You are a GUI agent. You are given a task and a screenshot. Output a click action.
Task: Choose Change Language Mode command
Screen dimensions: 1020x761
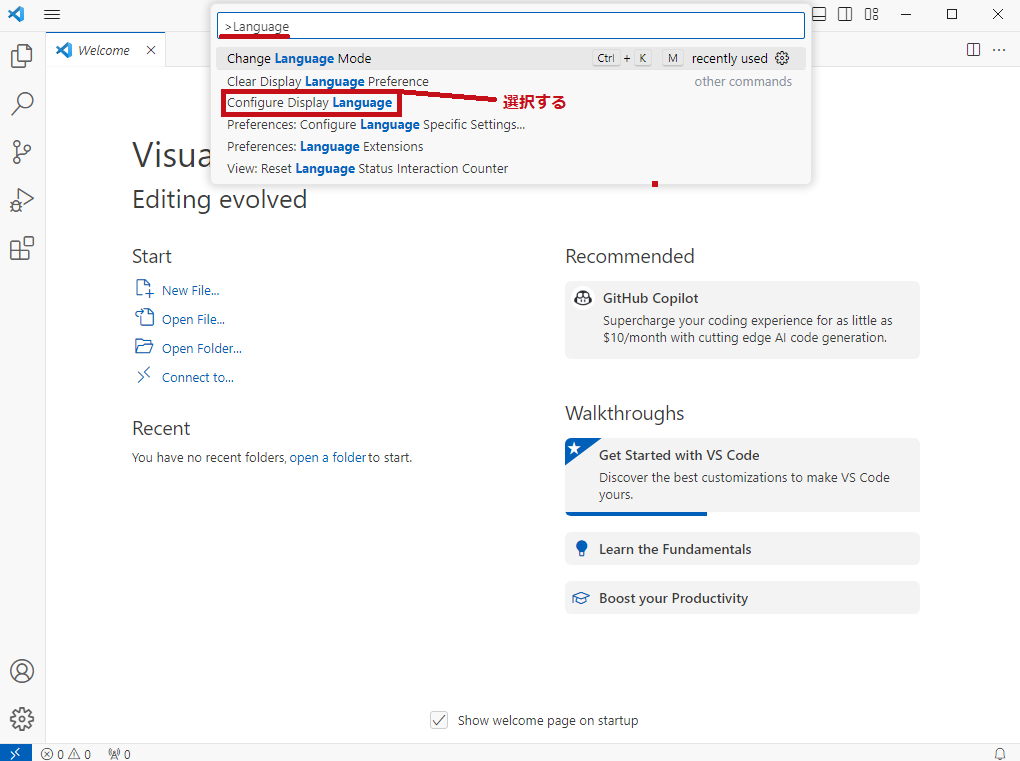(511, 59)
